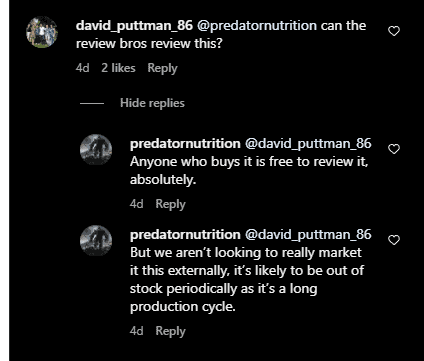Screen dimensions: 424x361
Task: Reply to david_puttman_86's comment
Action: [x=162, y=68]
